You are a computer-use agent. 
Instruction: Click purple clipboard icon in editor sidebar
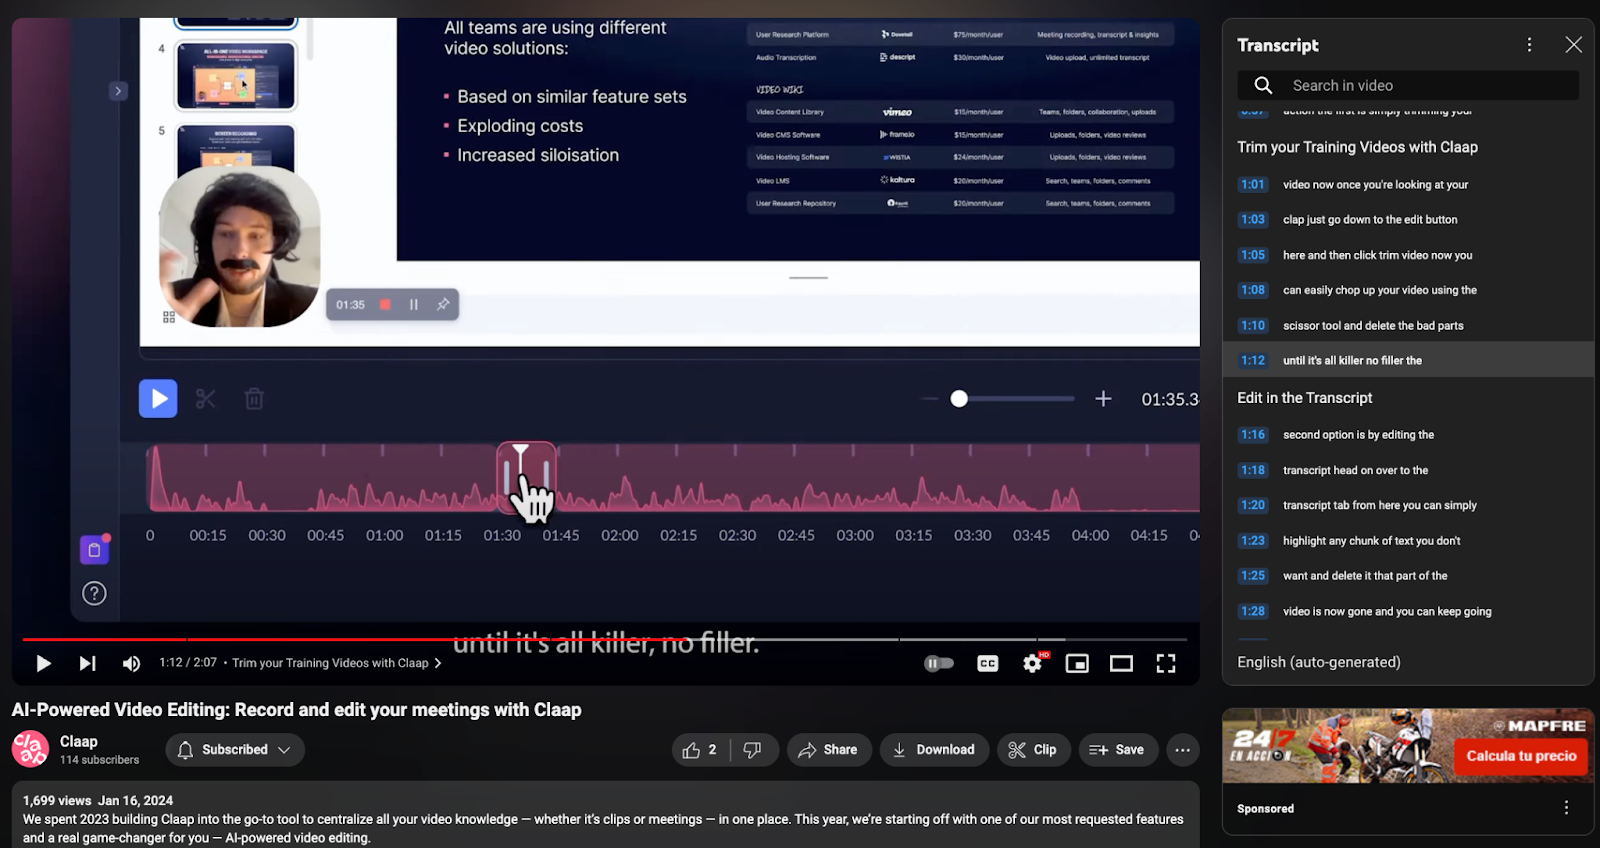pyautogui.click(x=94, y=550)
